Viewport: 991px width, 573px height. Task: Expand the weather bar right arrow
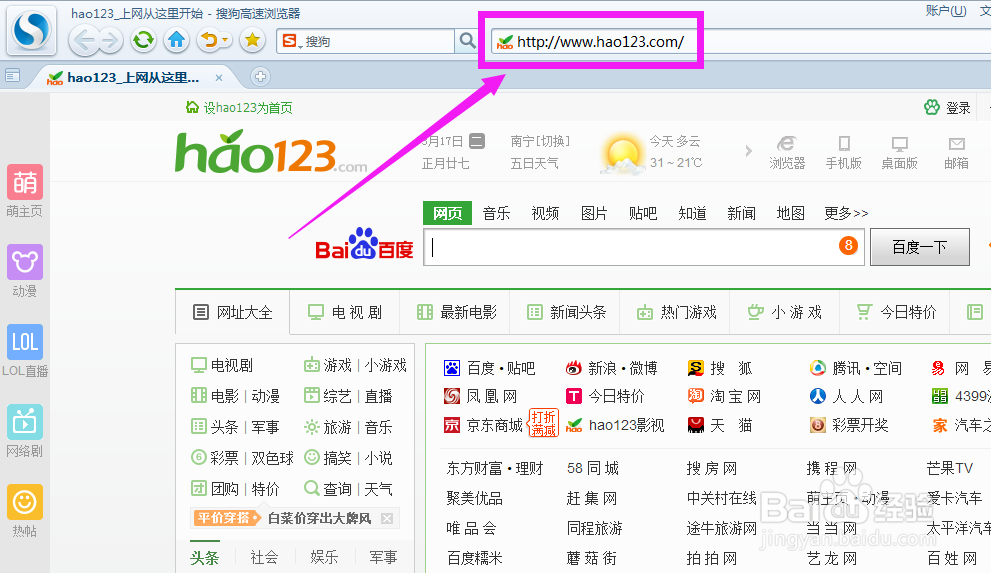(748, 151)
